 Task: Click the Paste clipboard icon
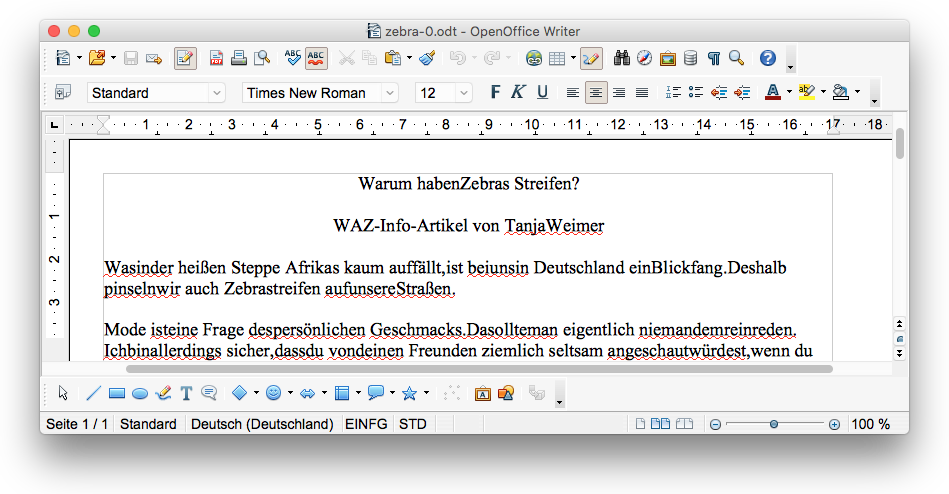point(393,58)
